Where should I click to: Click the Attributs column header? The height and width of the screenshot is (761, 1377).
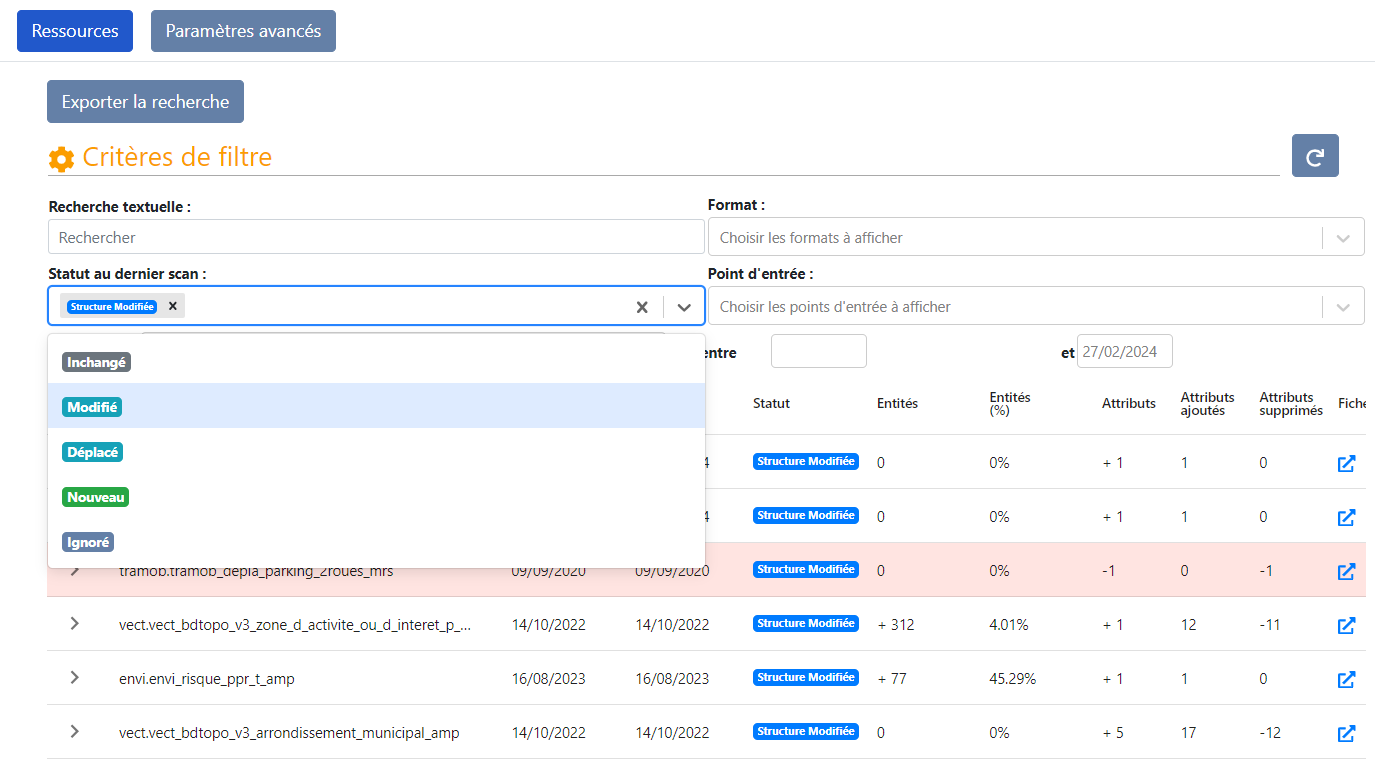pyautogui.click(x=1129, y=403)
